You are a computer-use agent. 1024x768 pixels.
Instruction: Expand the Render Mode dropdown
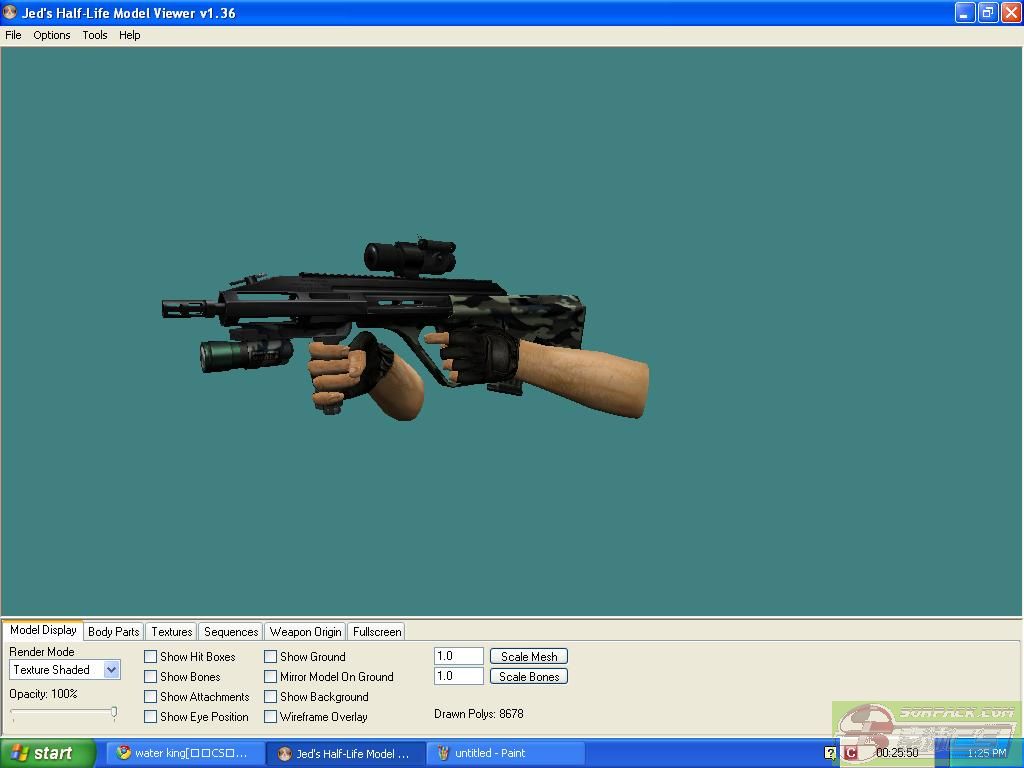(x=111, y=670)
